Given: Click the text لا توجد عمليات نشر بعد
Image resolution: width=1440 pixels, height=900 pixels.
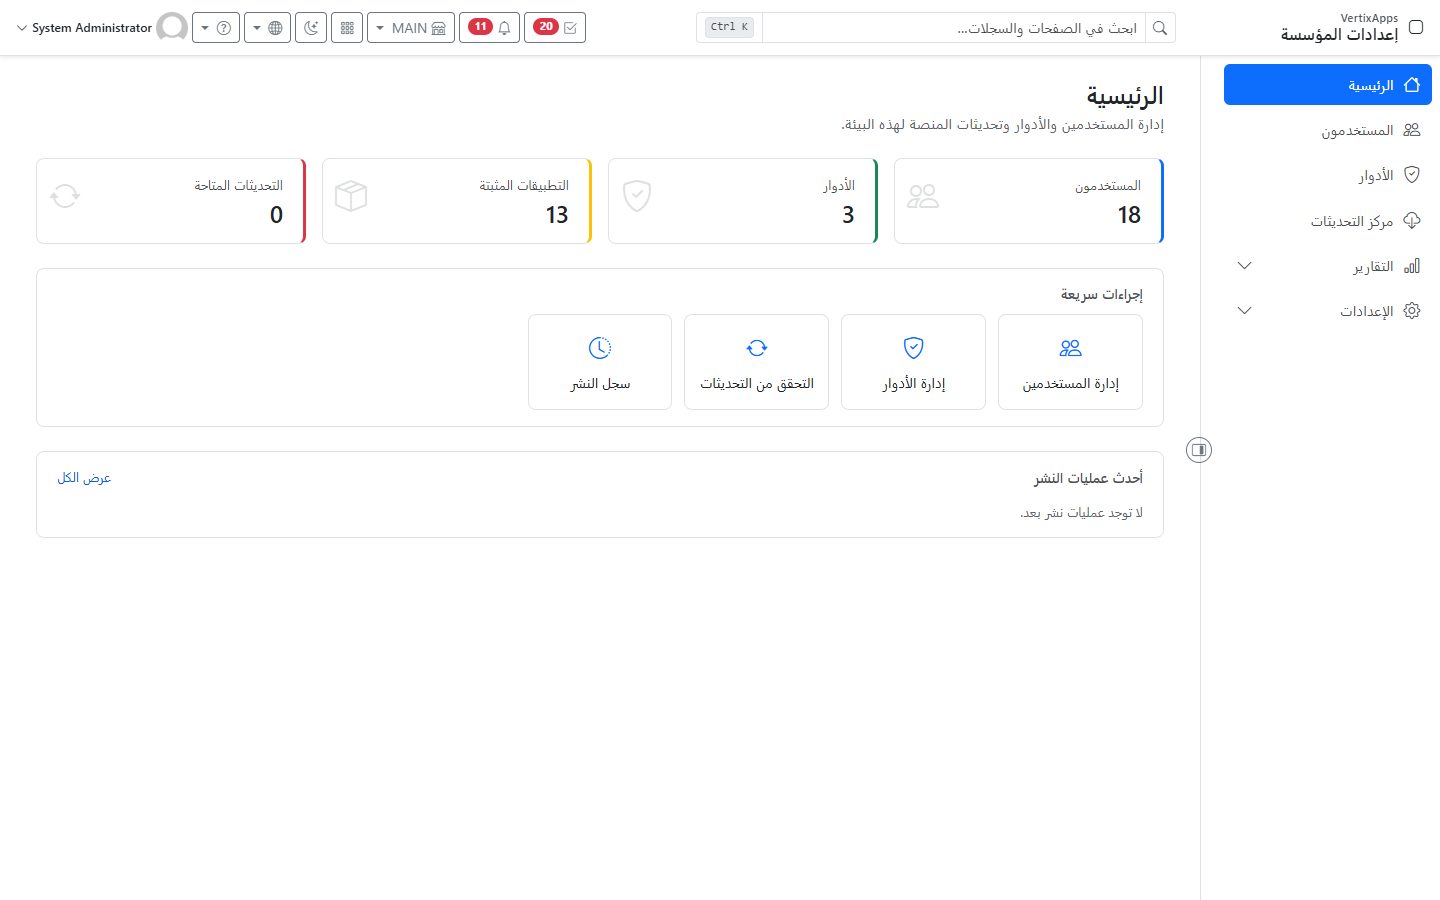Looking at the screenshot, I should (1081, 513).
